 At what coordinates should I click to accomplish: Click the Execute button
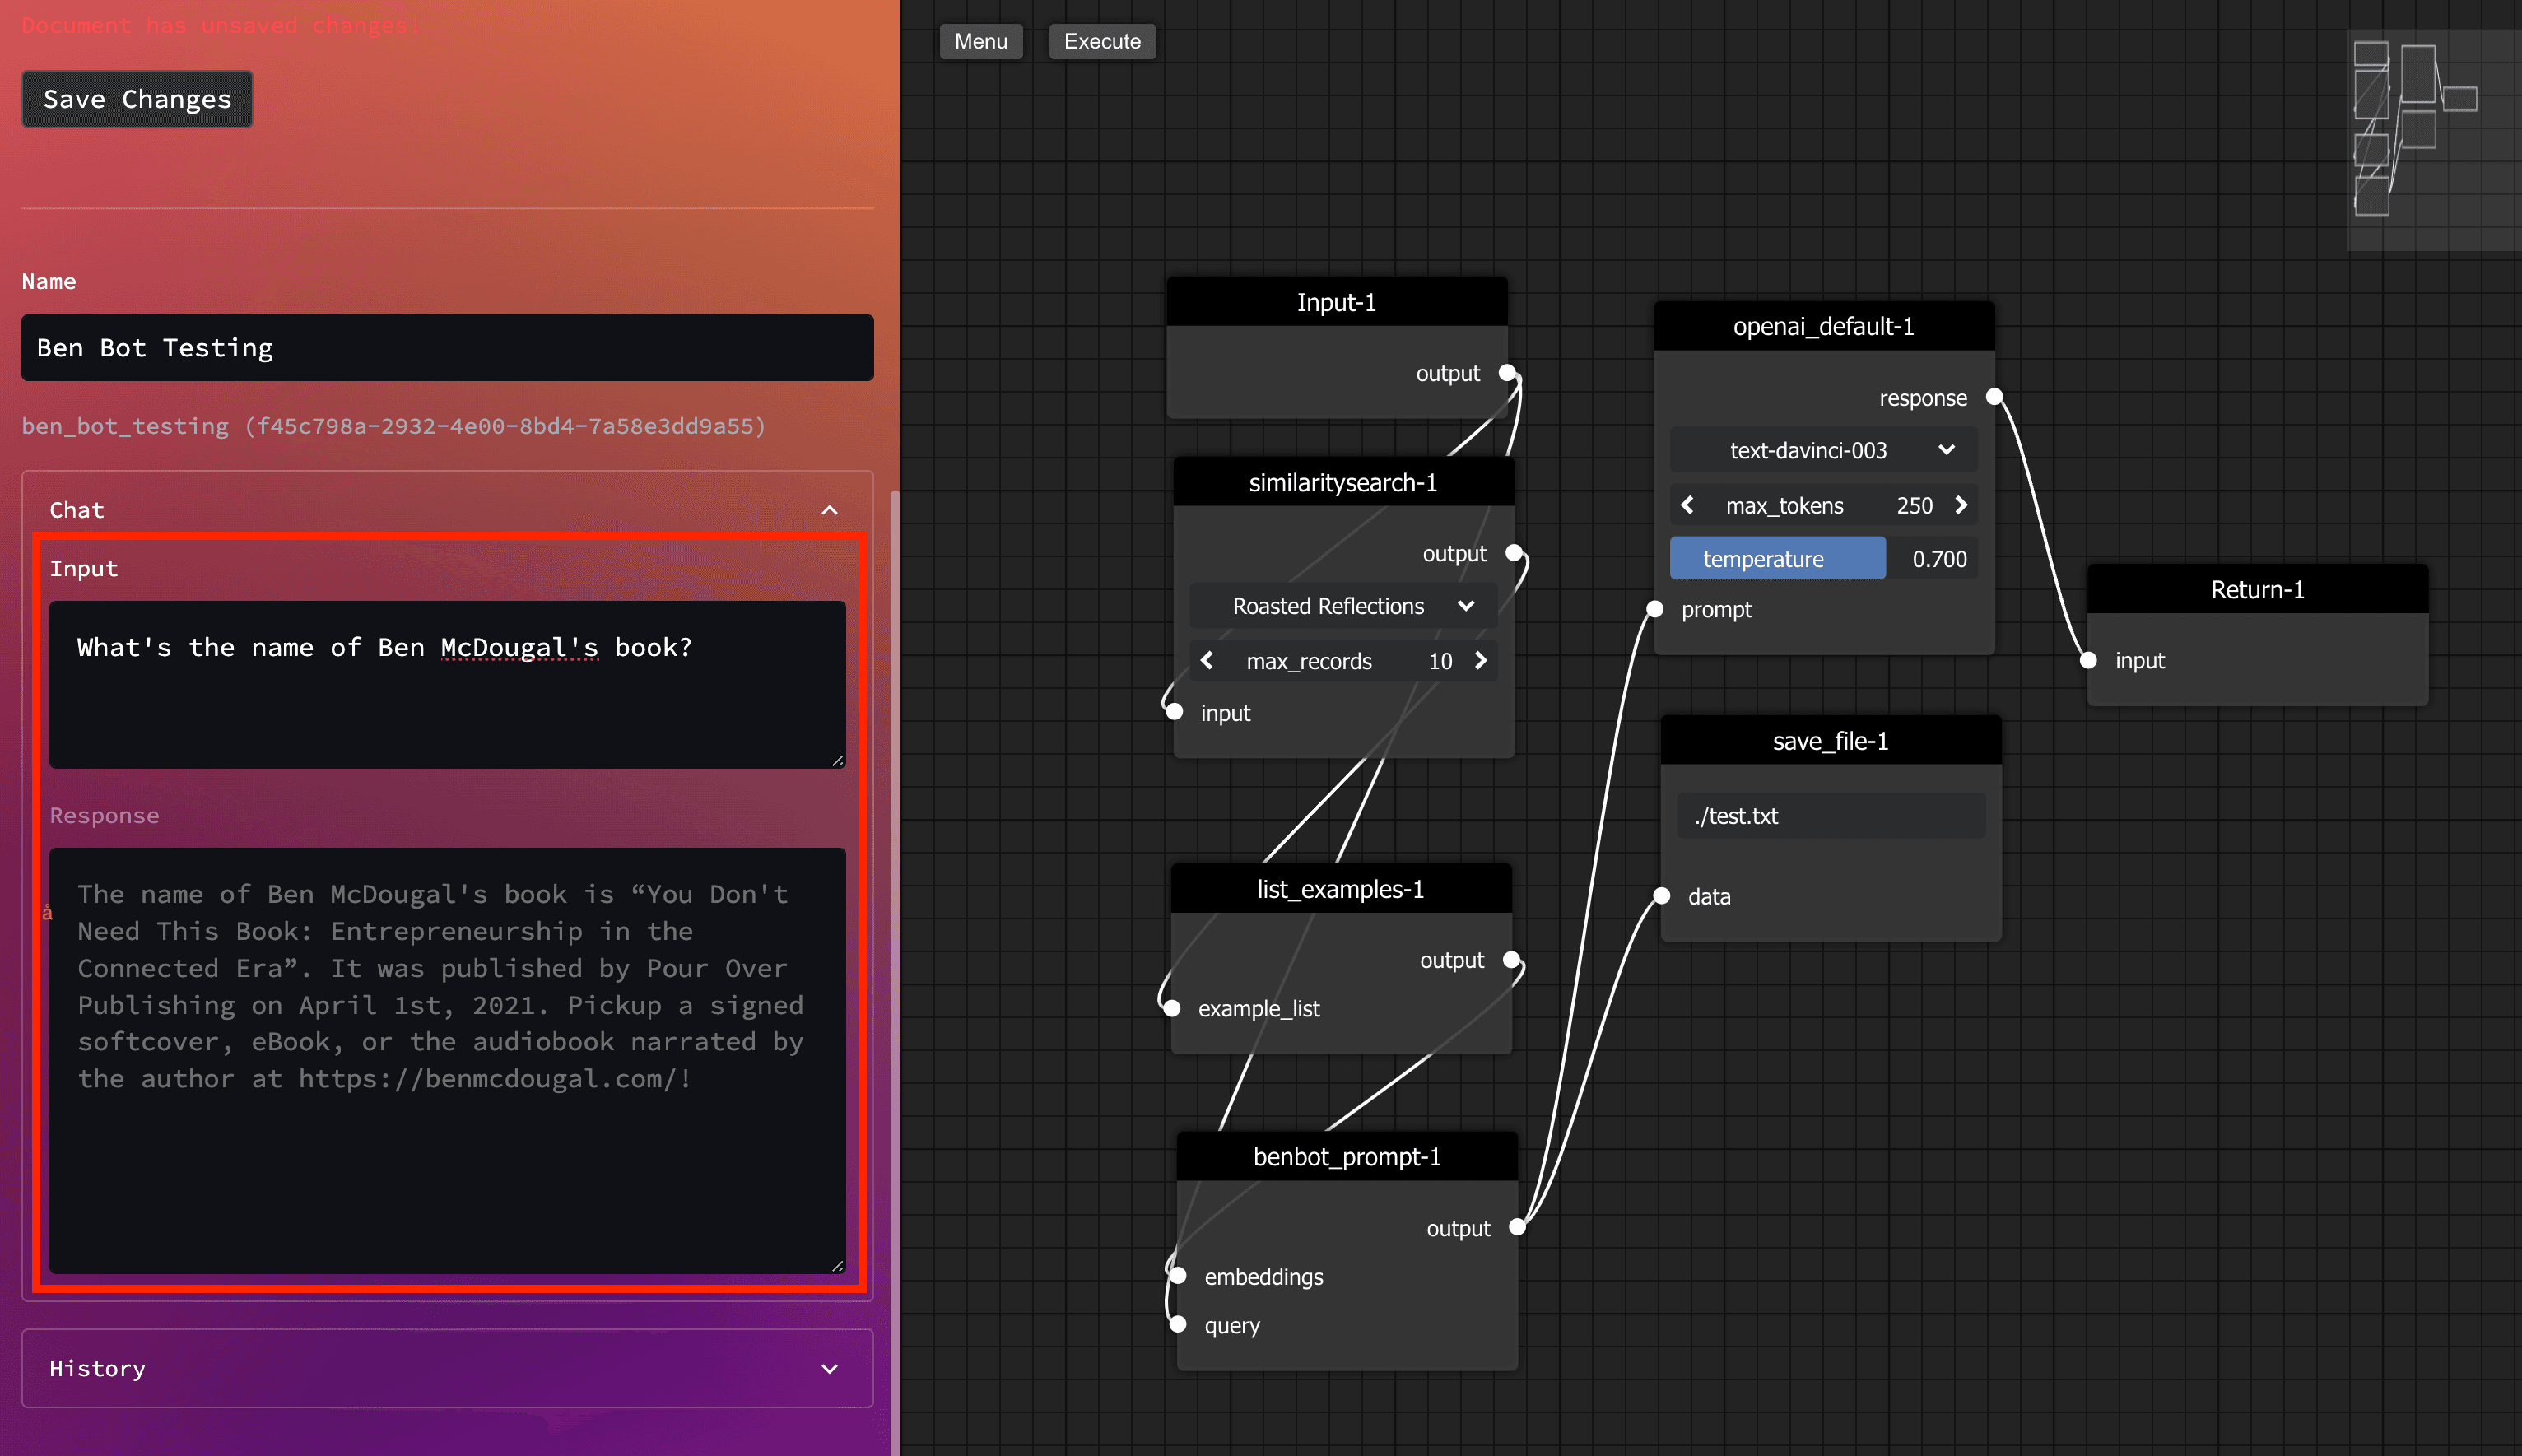point(1102,41)
